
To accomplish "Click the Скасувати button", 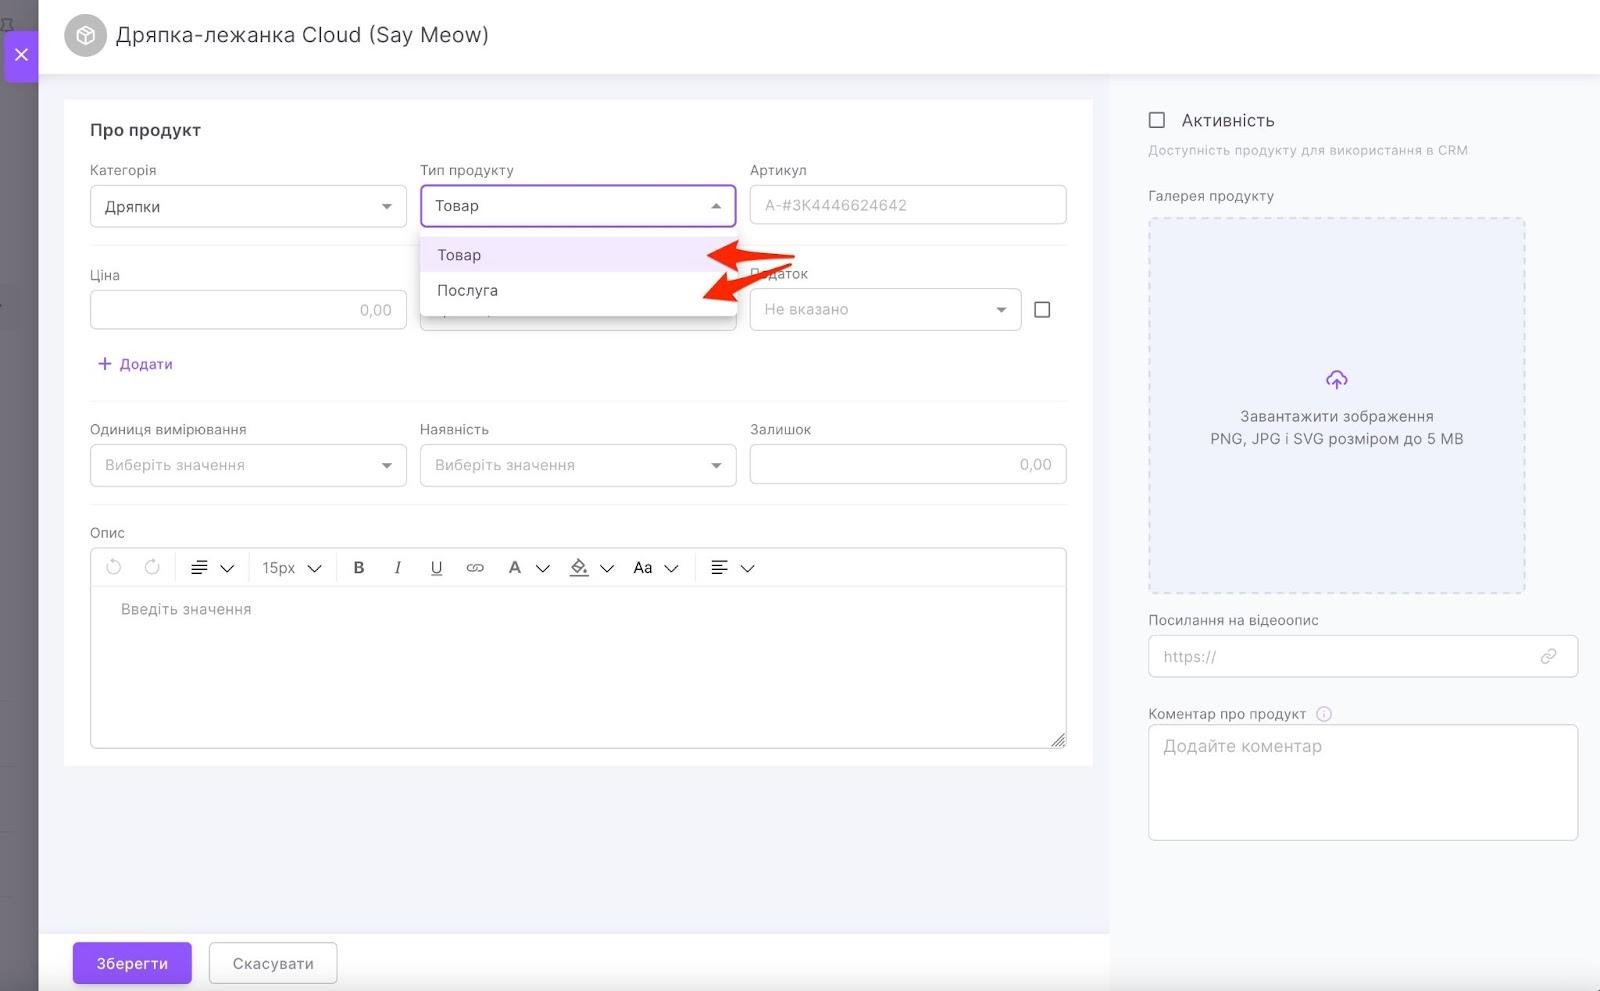I will click(x=273, y=963).
